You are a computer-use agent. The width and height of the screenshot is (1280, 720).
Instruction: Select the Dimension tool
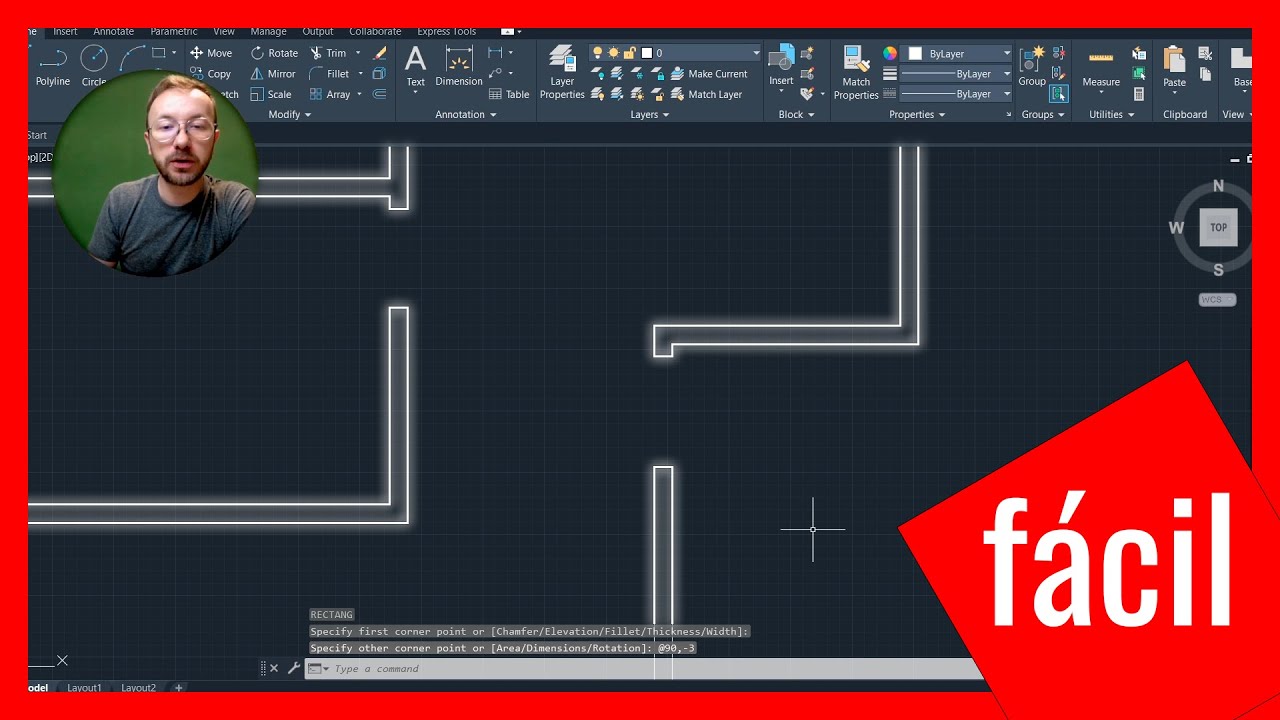[x=459, y=66]
